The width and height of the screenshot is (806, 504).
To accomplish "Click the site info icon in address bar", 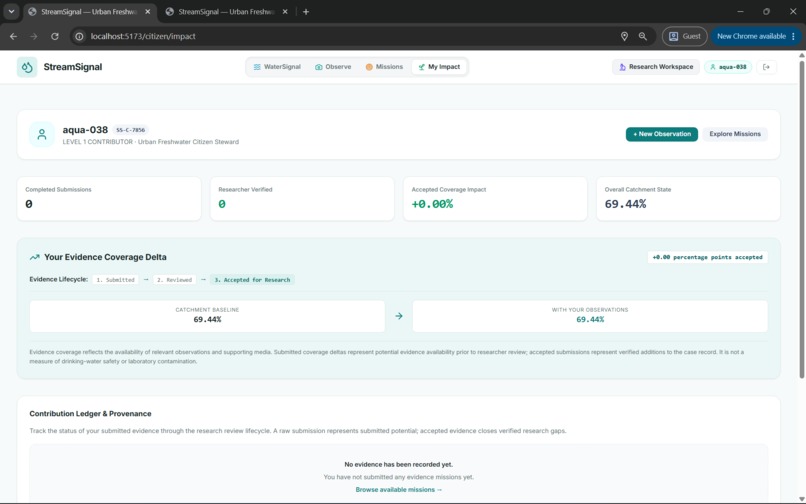I will click(x=79, y=37).
